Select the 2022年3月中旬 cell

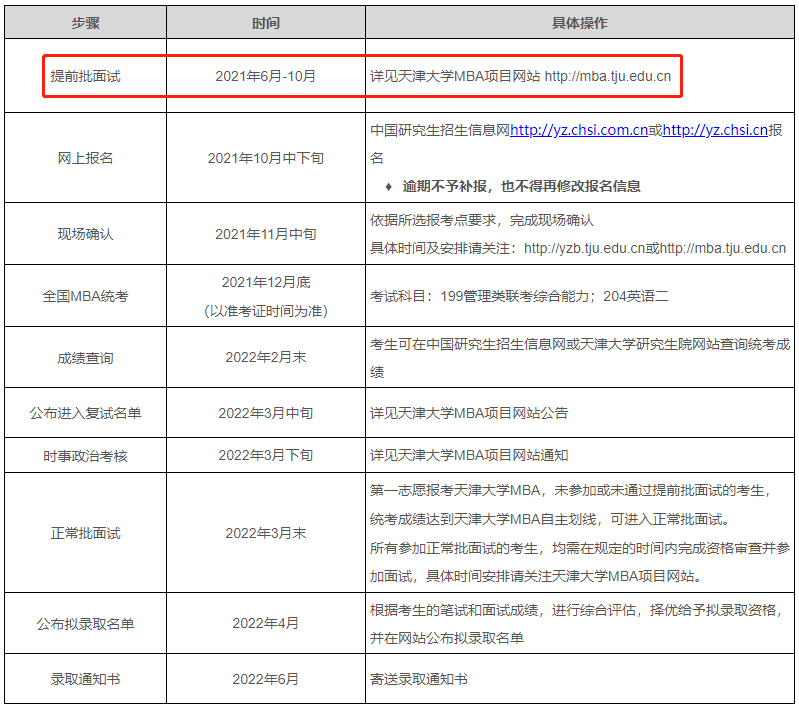(265, 413)
